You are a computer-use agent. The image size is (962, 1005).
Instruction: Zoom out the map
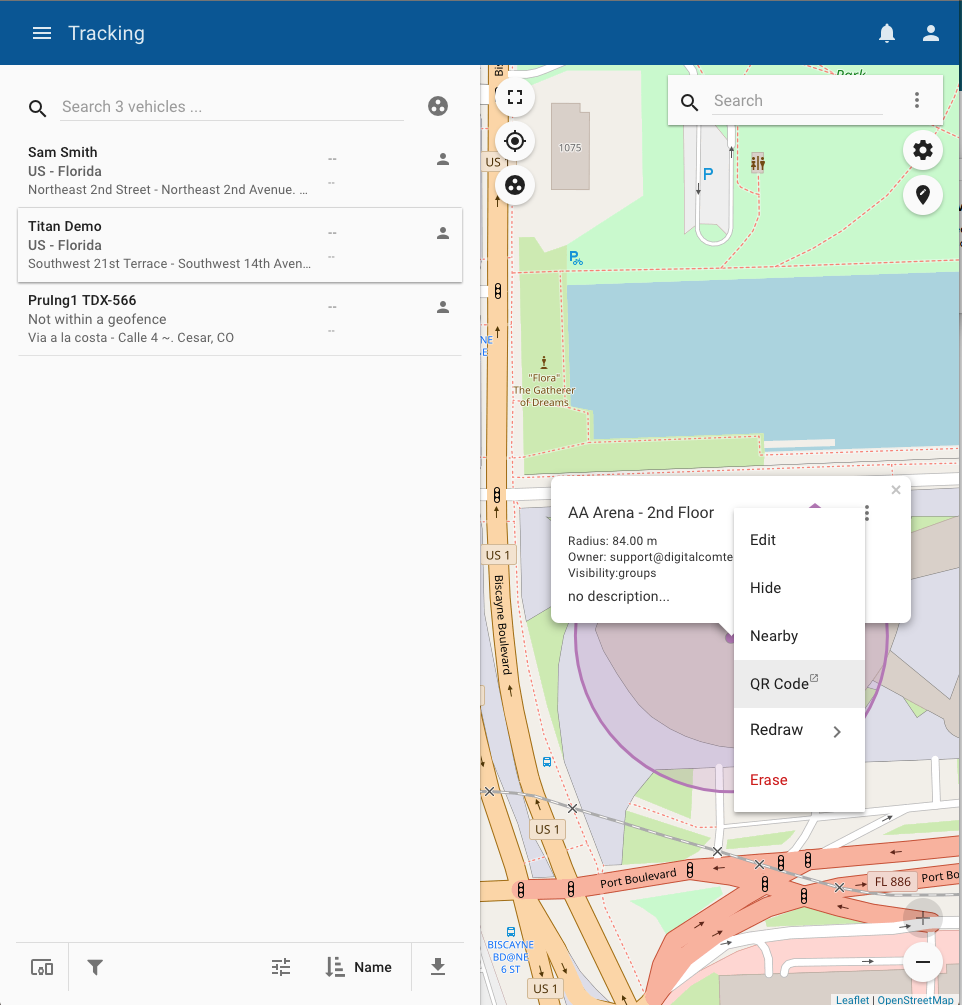point(922,962)
